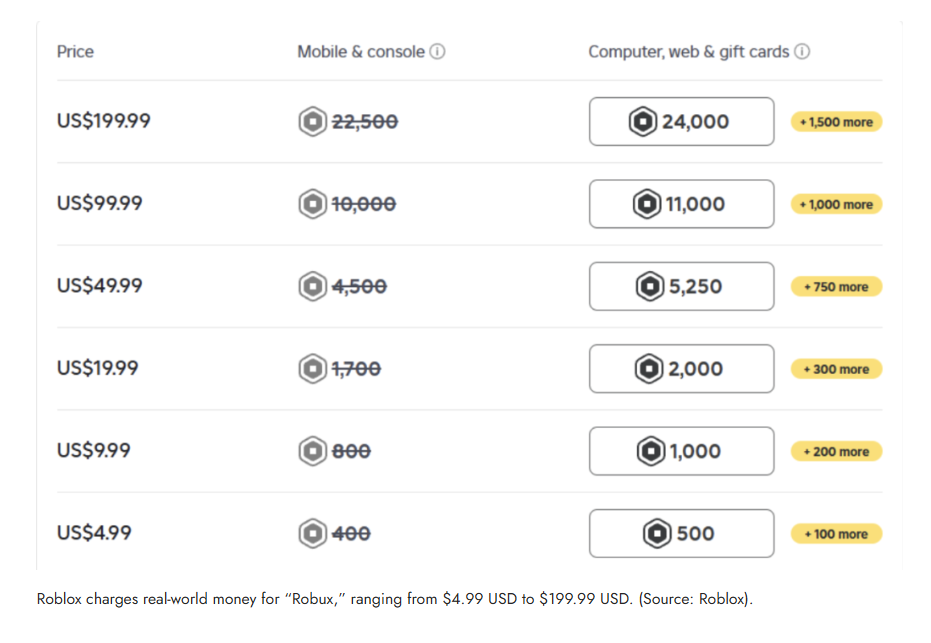The height and width of the screenshot is (643, 931).
Task: Click the US$4.99 price label
Action: pyautogui.click(x=94, y=533)
